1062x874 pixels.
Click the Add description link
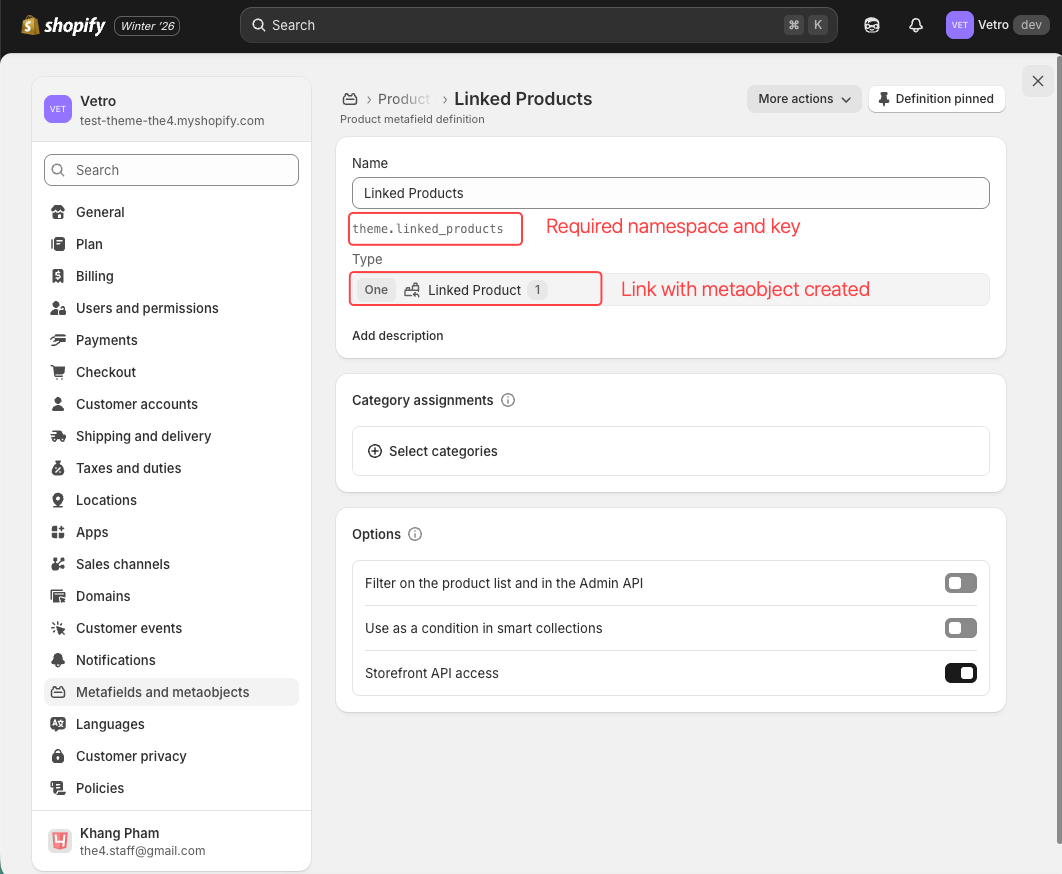click(x=397, y=336)
